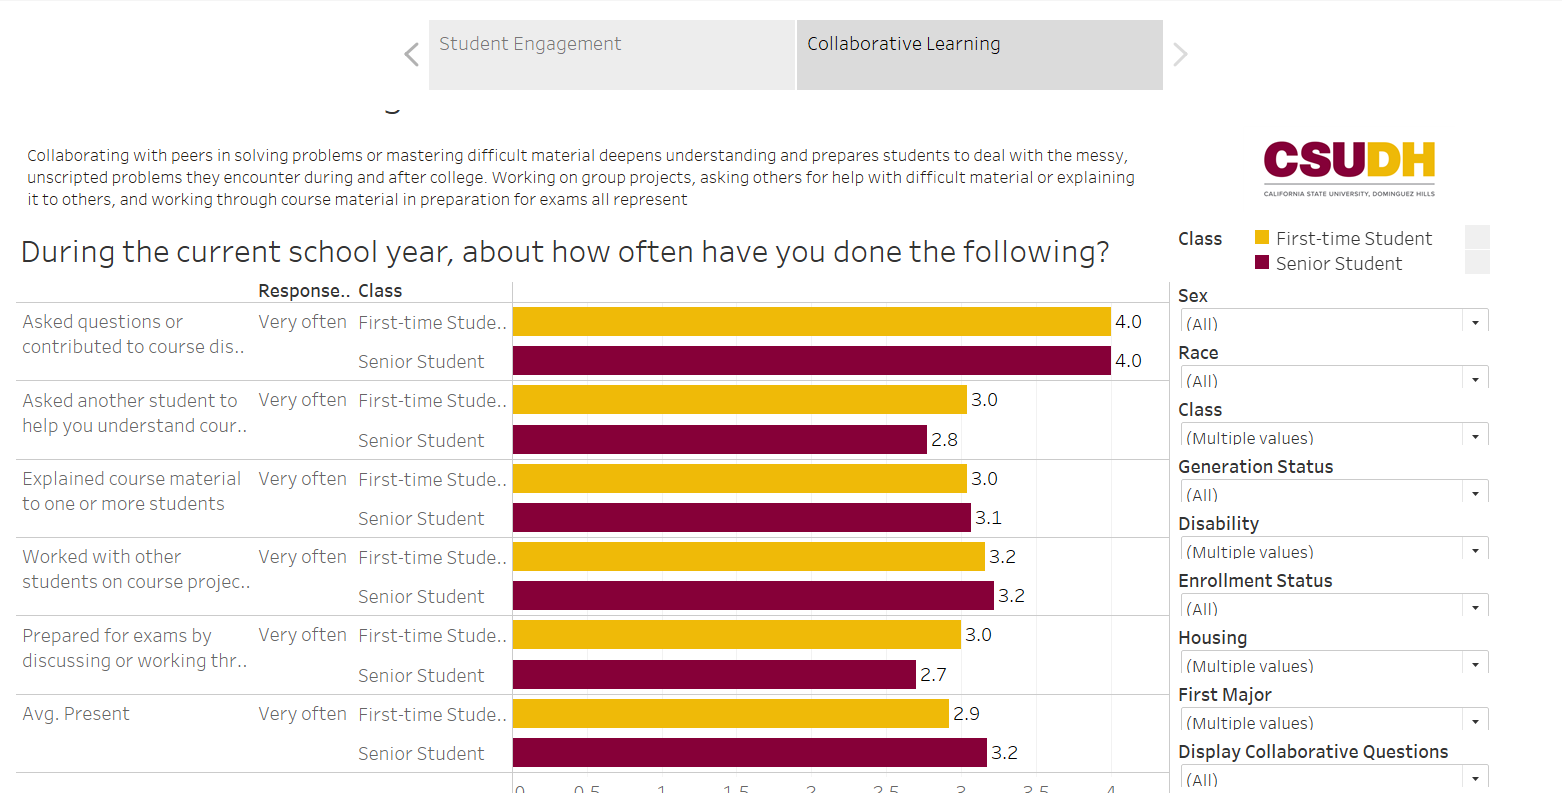Expand the Disability filter dropdown
Image resolution: width=1562 pixels, height=799 pixels.
1475,551
